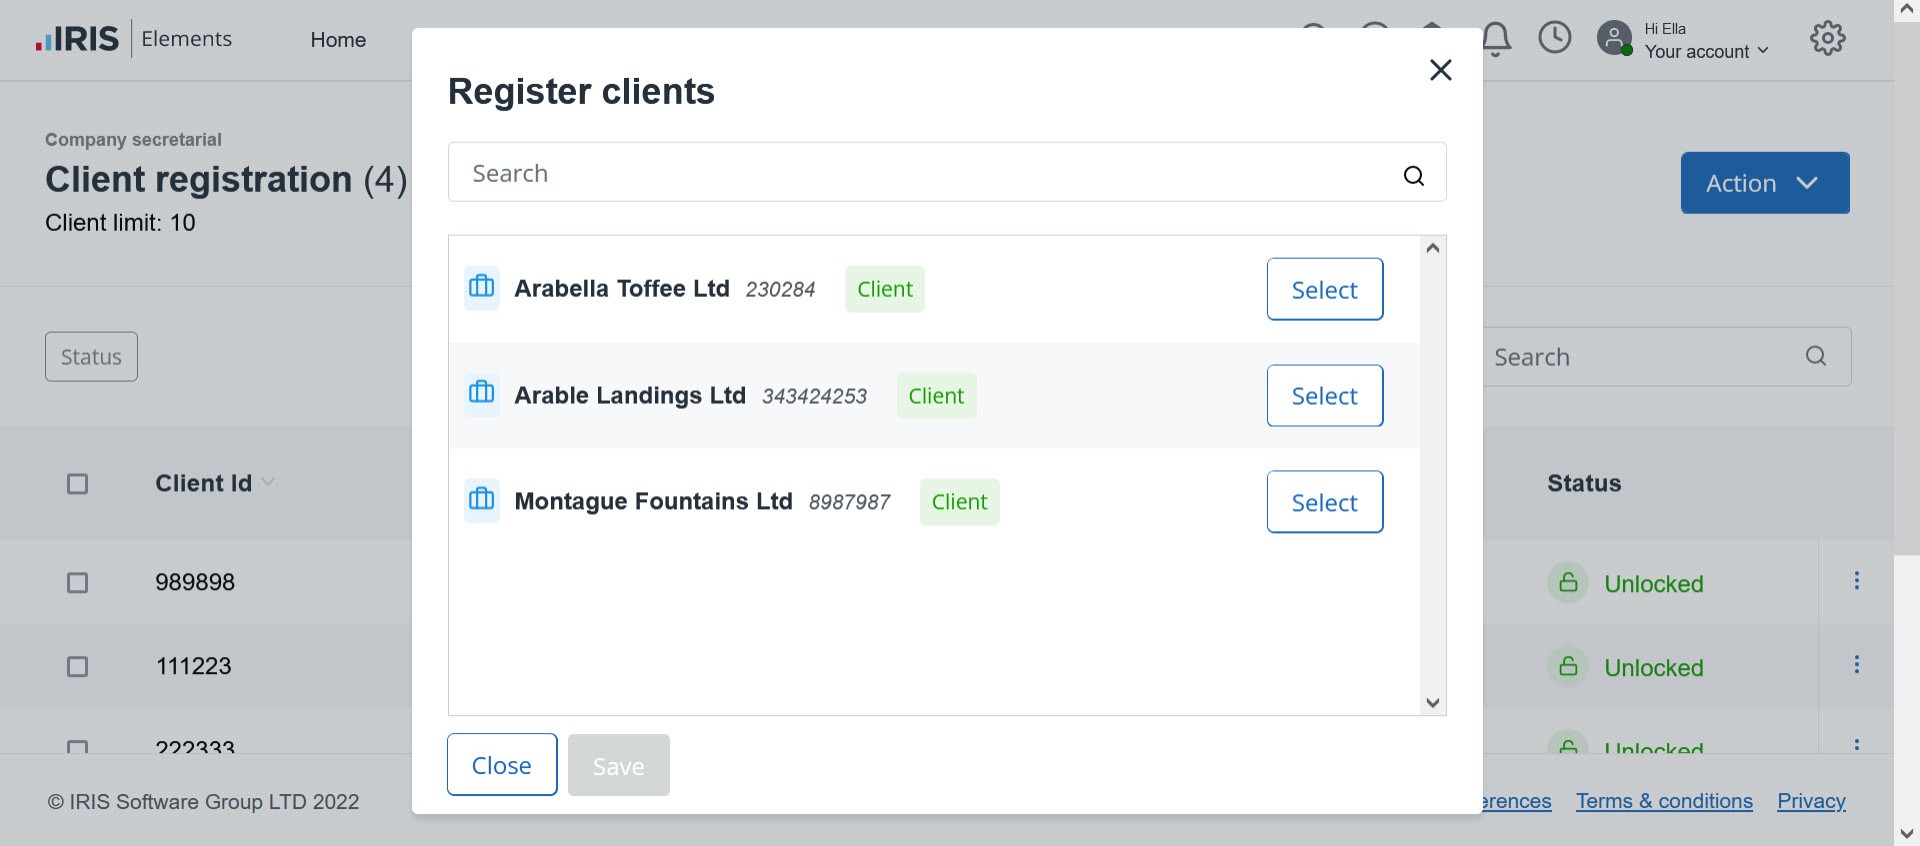The height and width of the screenshot is (846, 1920).
Task: Open the clock history icon
Action: coord(1554,38)
